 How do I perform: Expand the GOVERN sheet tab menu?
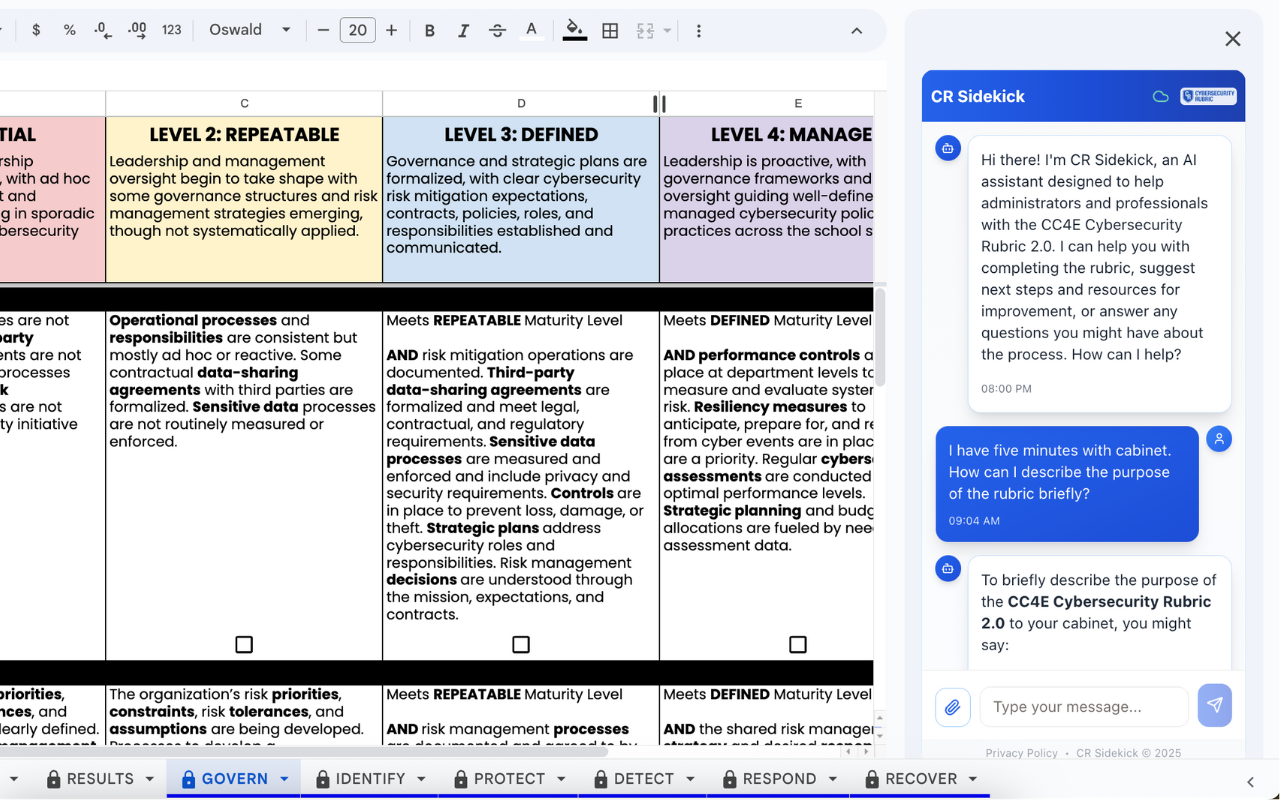284,779
